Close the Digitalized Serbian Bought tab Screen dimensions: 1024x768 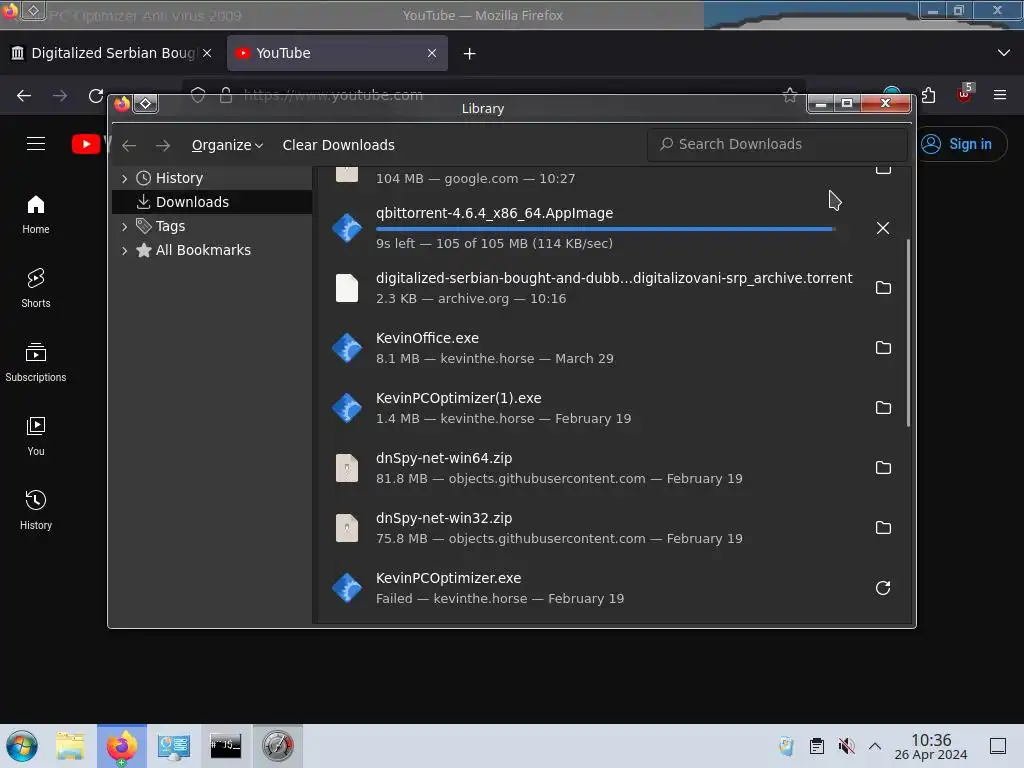coord(207,53)
